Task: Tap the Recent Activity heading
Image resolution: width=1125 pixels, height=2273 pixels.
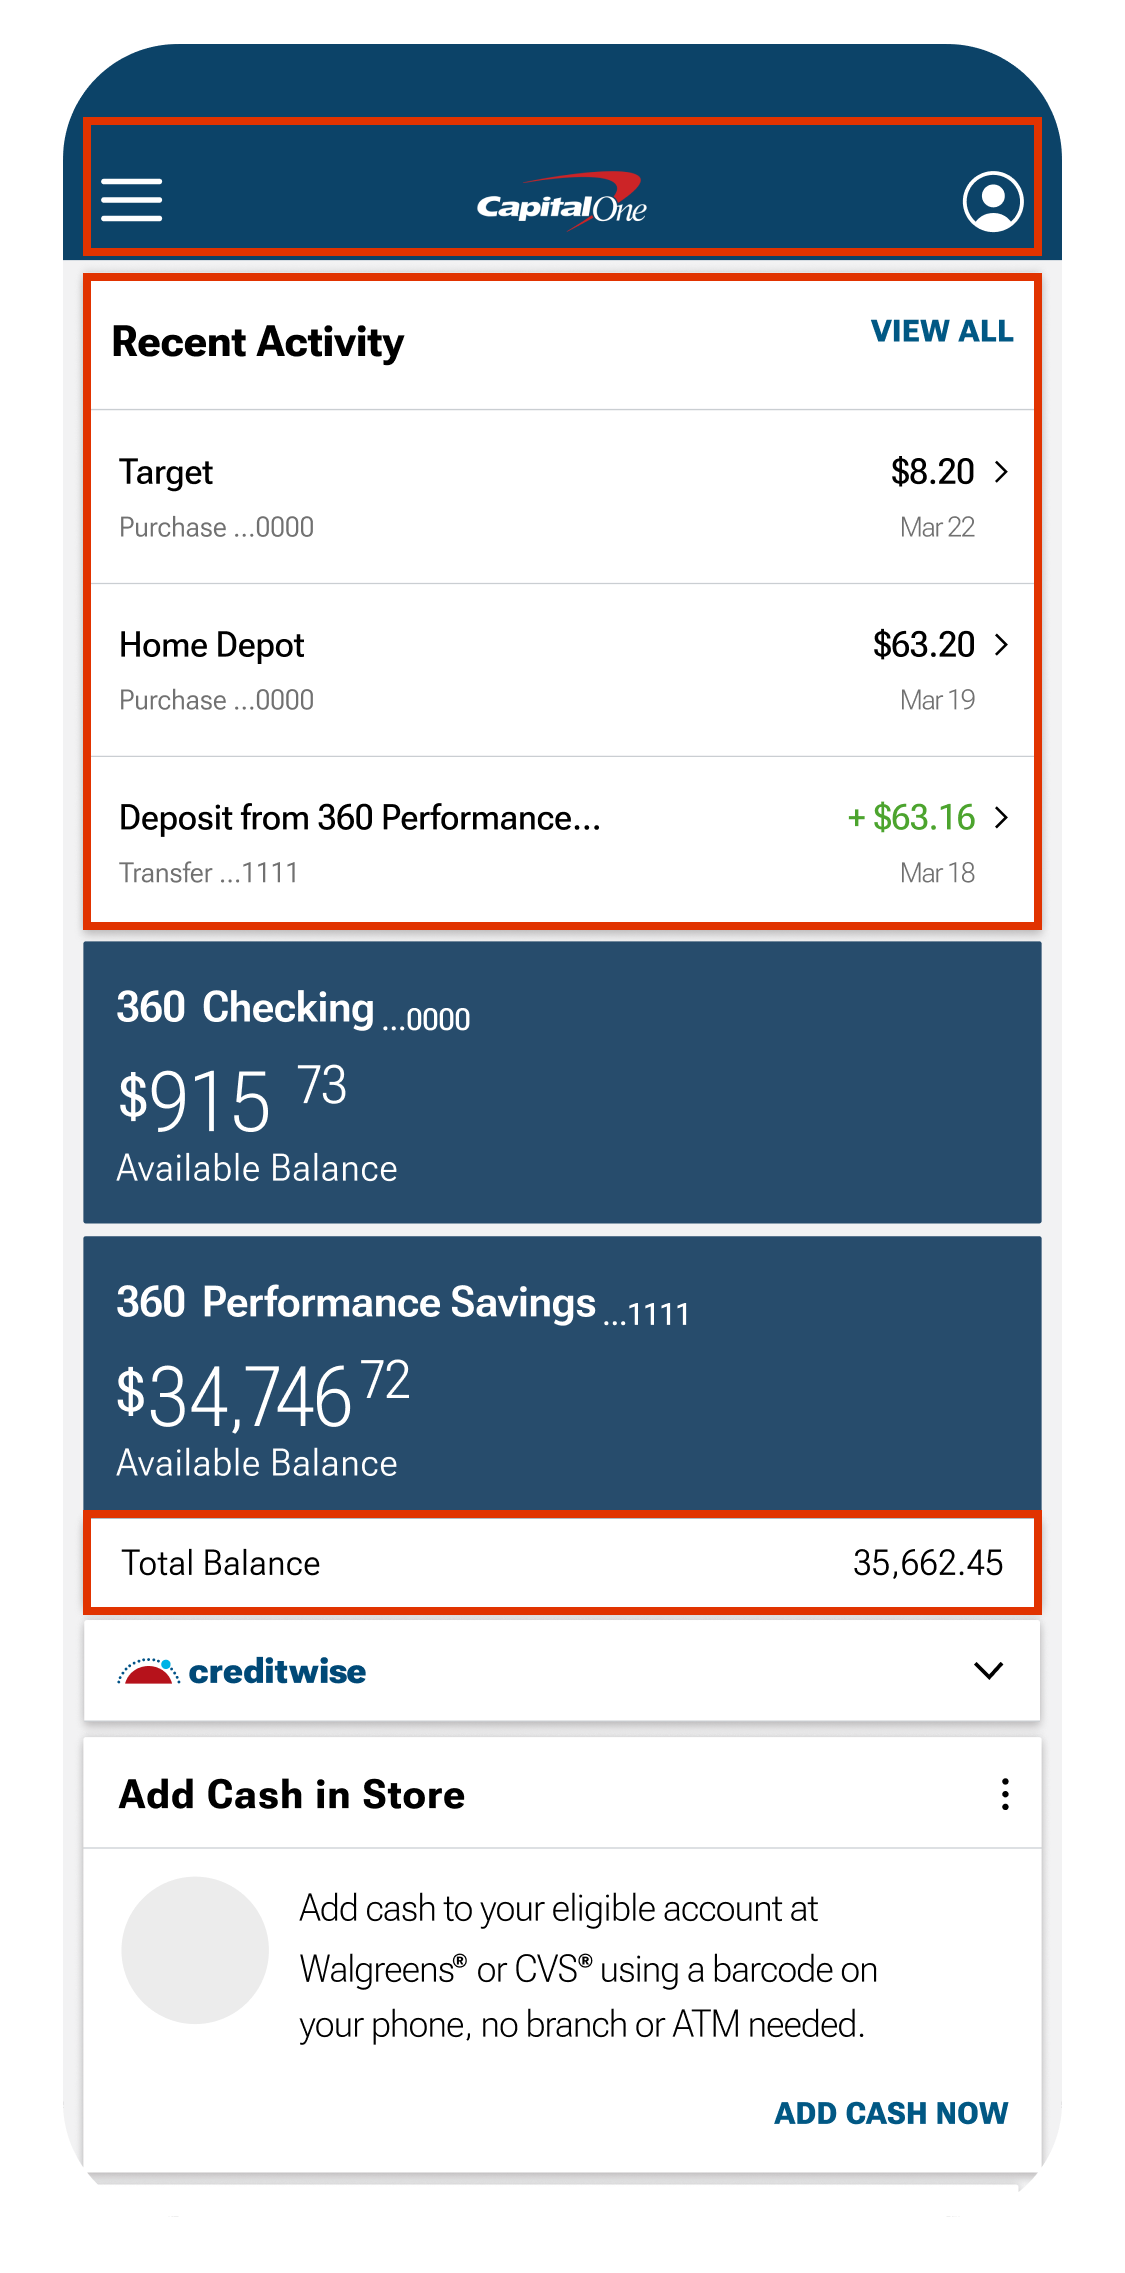Action: pyautogui.click(x=258, y=342)
